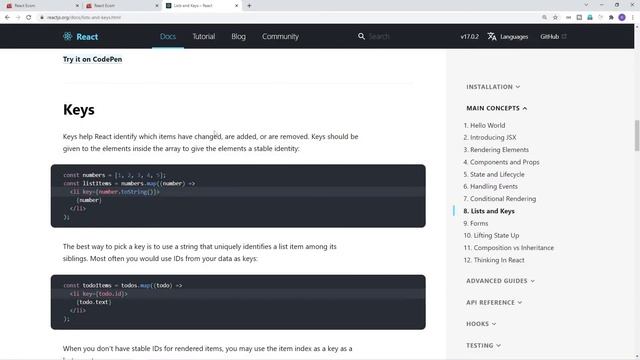This screenshot has height=360, width=640.
Task: Open the Tutorial navigation tab
Action: (x=204, y=36)
